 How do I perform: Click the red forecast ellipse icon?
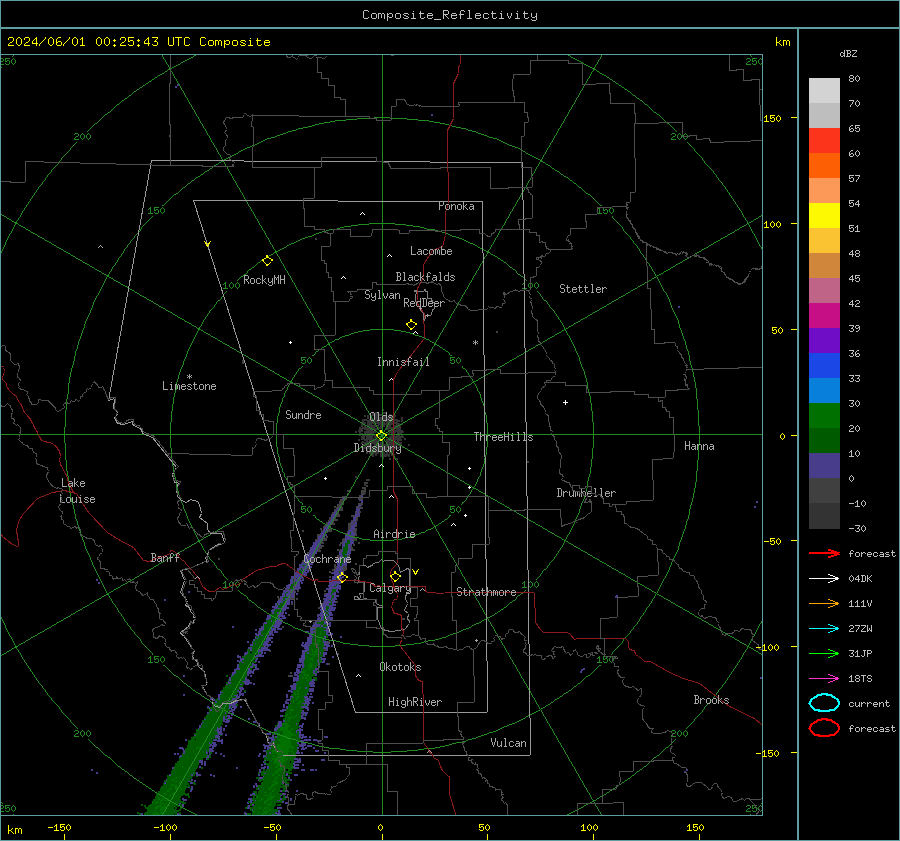click(x=824, y=728)
